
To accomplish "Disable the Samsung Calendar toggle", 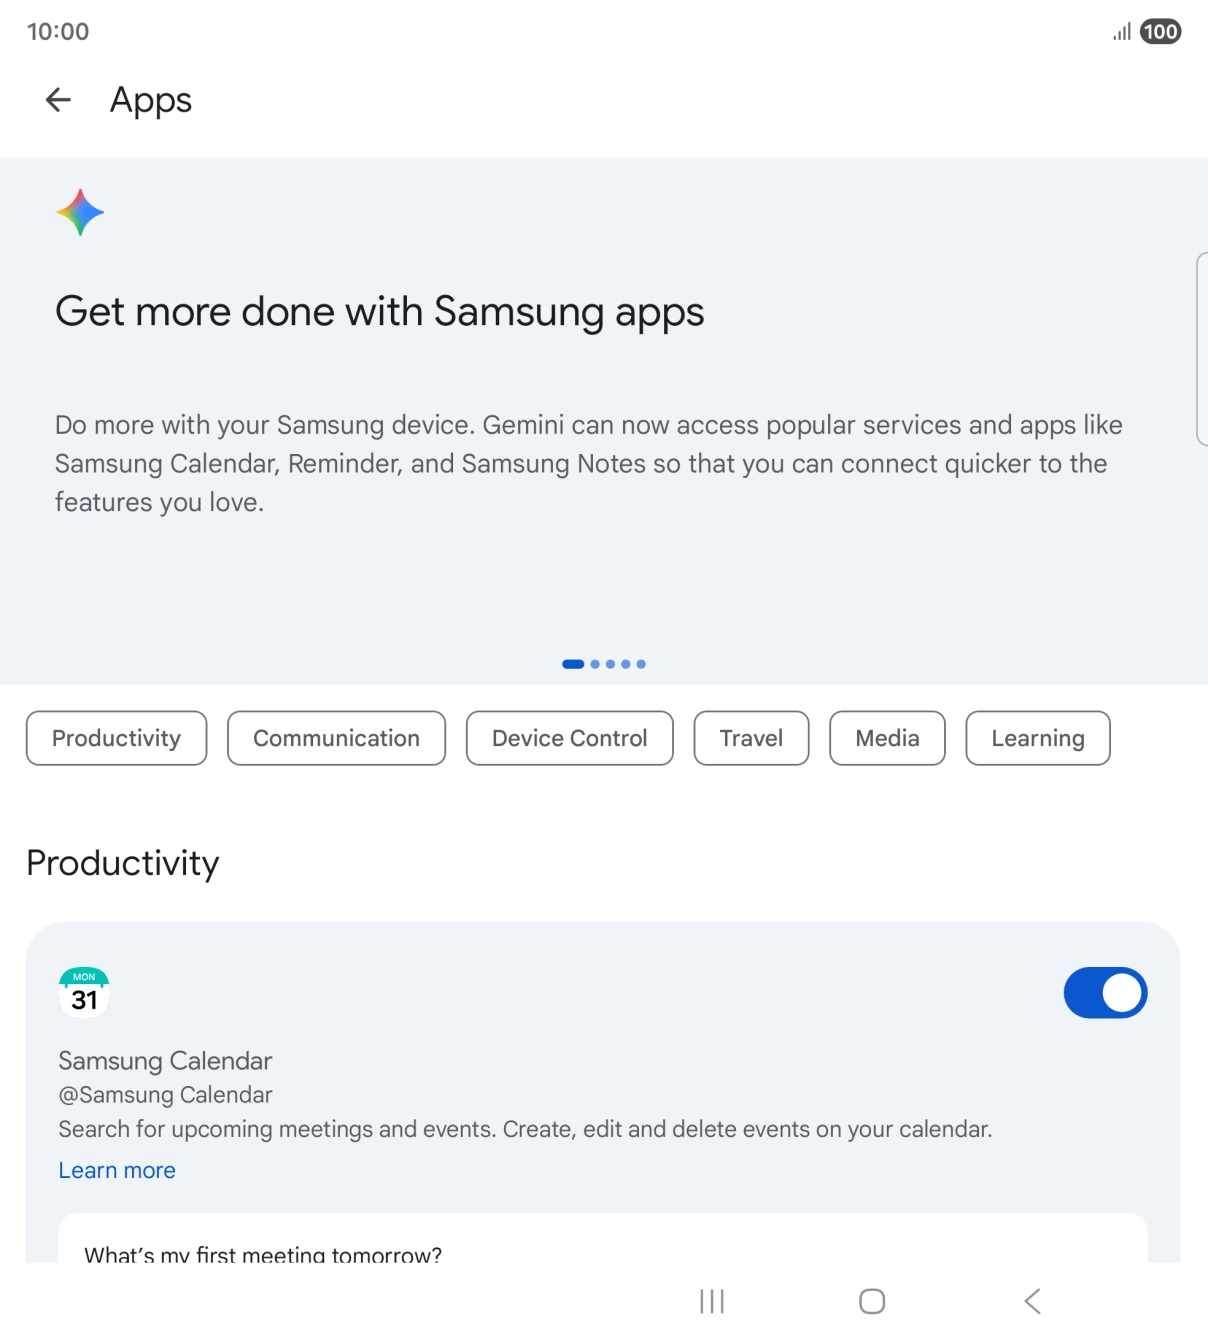I will coord(1105,993).
